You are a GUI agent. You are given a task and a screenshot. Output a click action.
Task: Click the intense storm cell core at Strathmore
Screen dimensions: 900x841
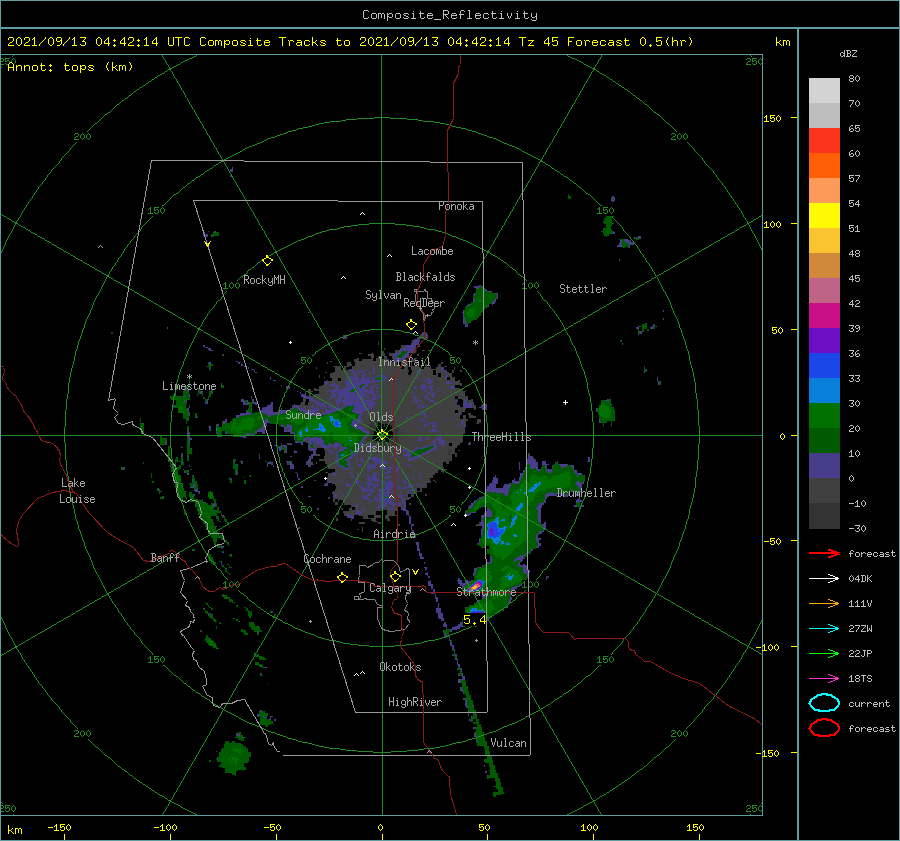[x=475, y=586]
